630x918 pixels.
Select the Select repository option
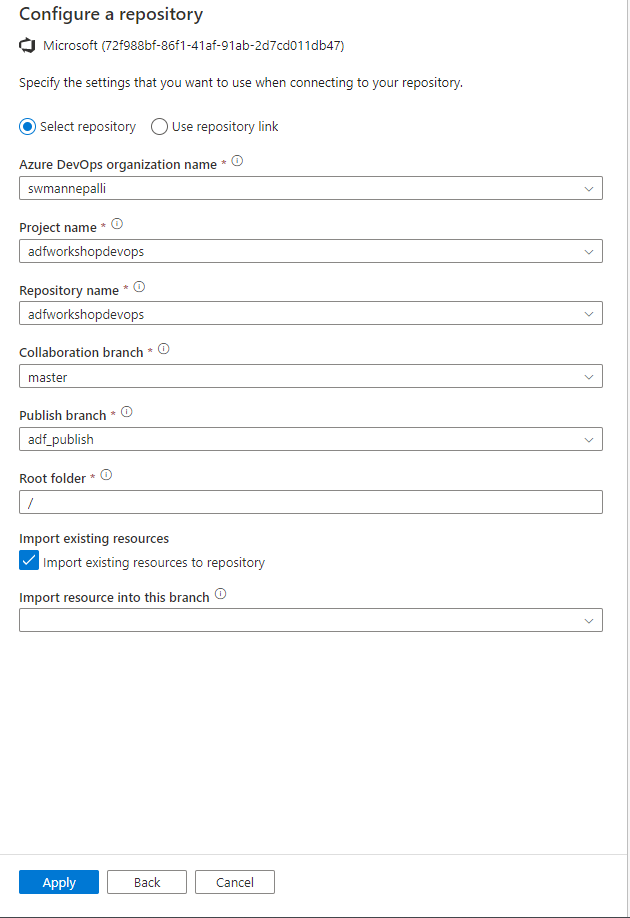click(29, 126)
